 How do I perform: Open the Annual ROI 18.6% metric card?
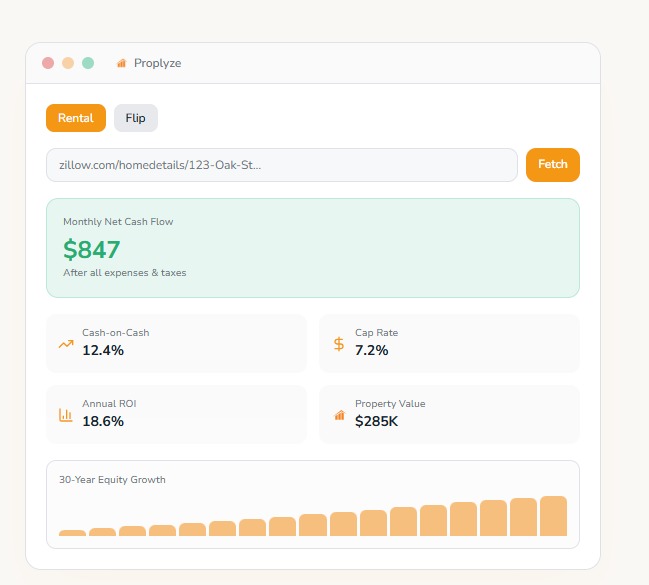176,414
